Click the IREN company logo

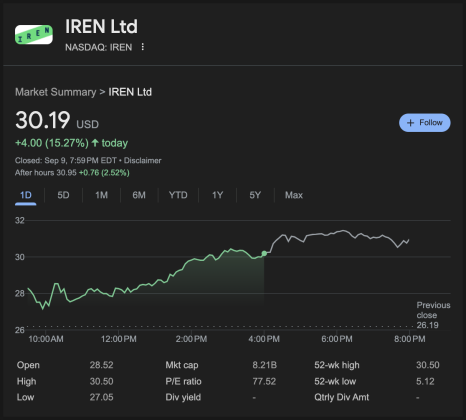(34, 34)
